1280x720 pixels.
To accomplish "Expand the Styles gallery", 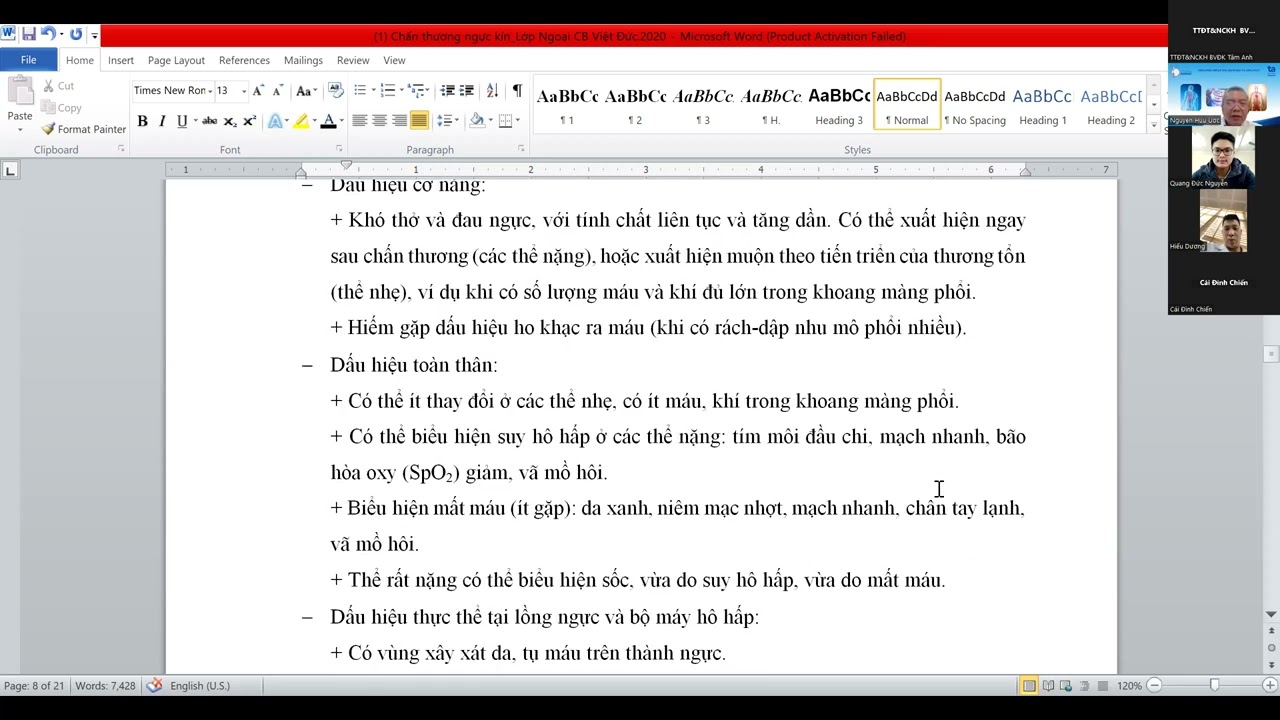I will (x=1154, y=127).
